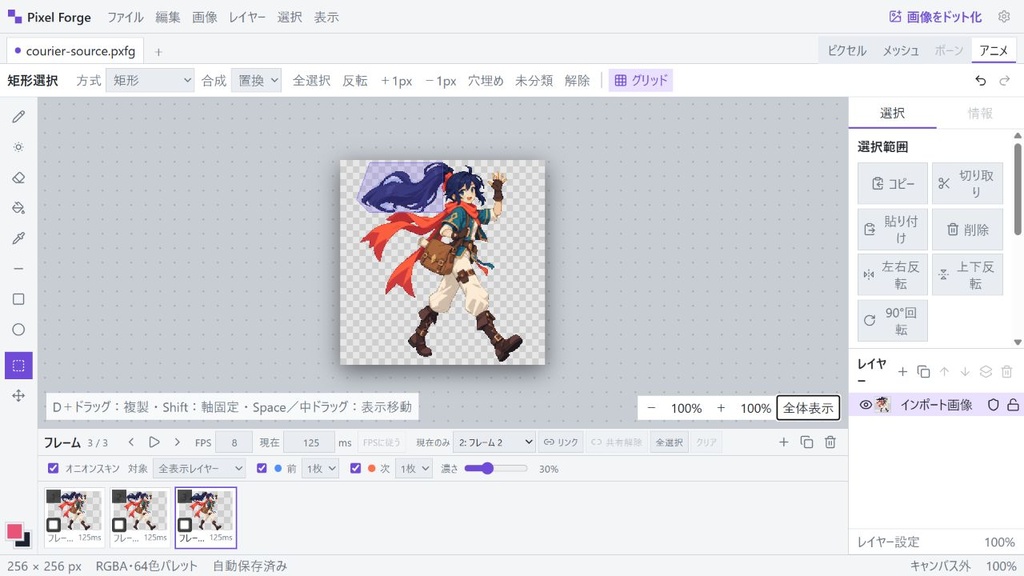Viewport: 1024px width, 576px height.
Task: Click the 左右反転 button
Action: click(892, 275)
